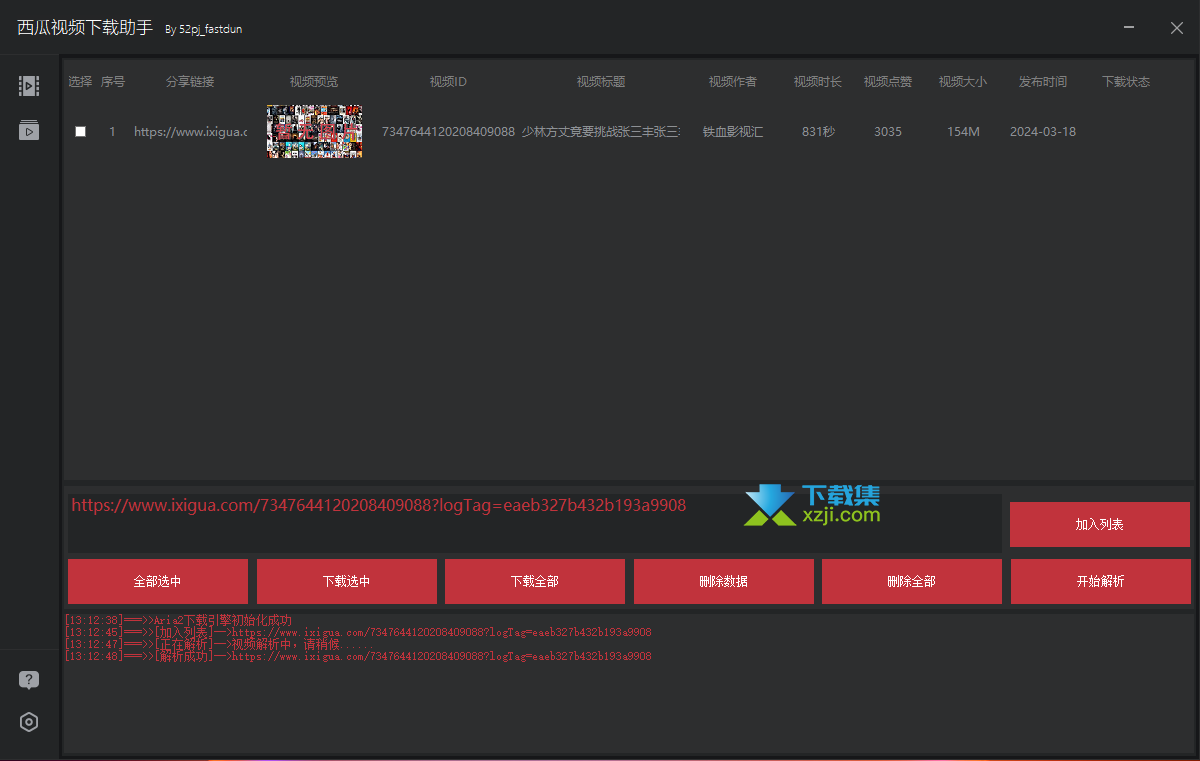Click the 删除全部 button
Image resolution: width=1200 pixels, height=761 pixels.
point(912,581)
